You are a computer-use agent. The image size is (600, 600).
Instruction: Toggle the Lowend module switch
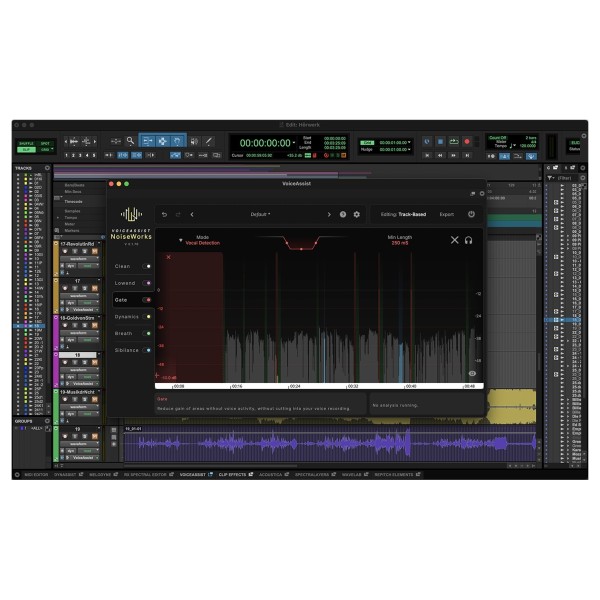click(x=147, y=283)
